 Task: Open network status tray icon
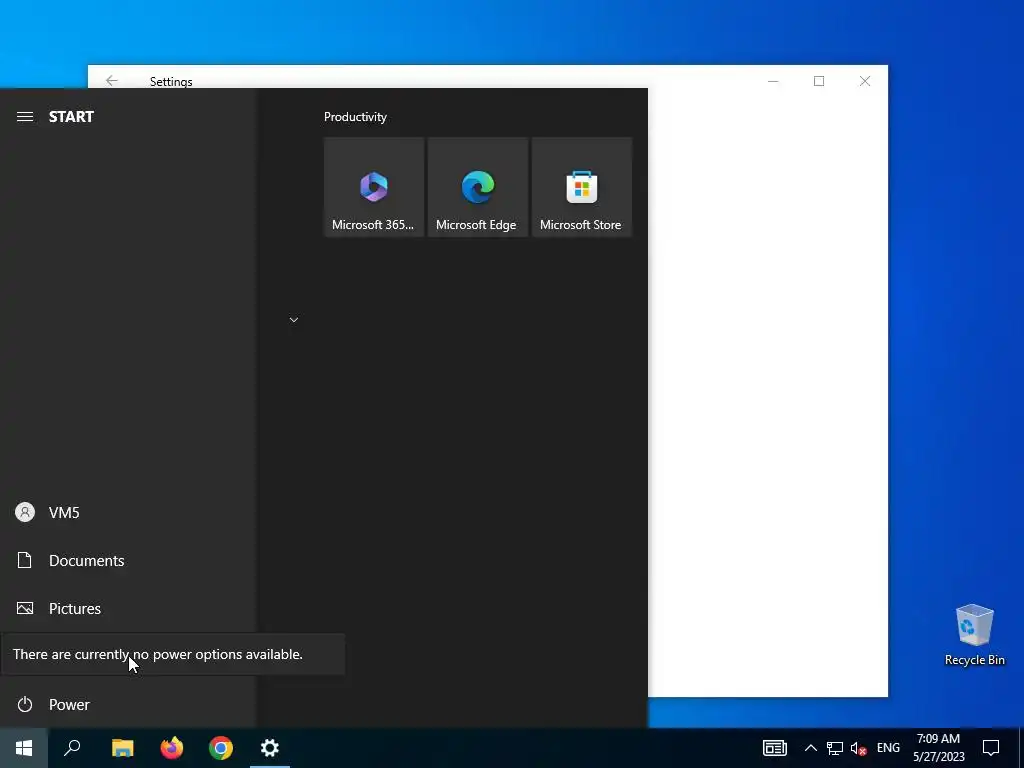point(835,748)
